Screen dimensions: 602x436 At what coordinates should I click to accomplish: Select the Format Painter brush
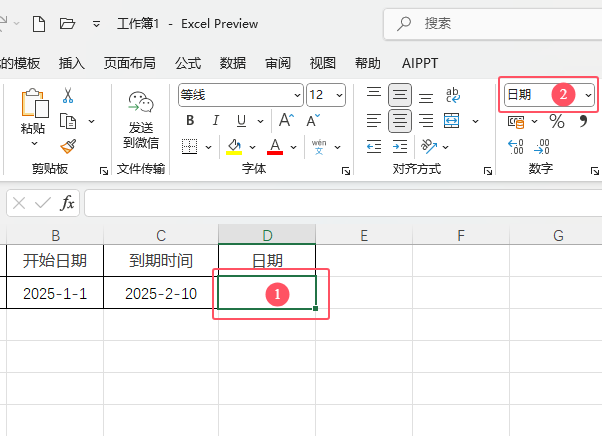pos(68,146)
